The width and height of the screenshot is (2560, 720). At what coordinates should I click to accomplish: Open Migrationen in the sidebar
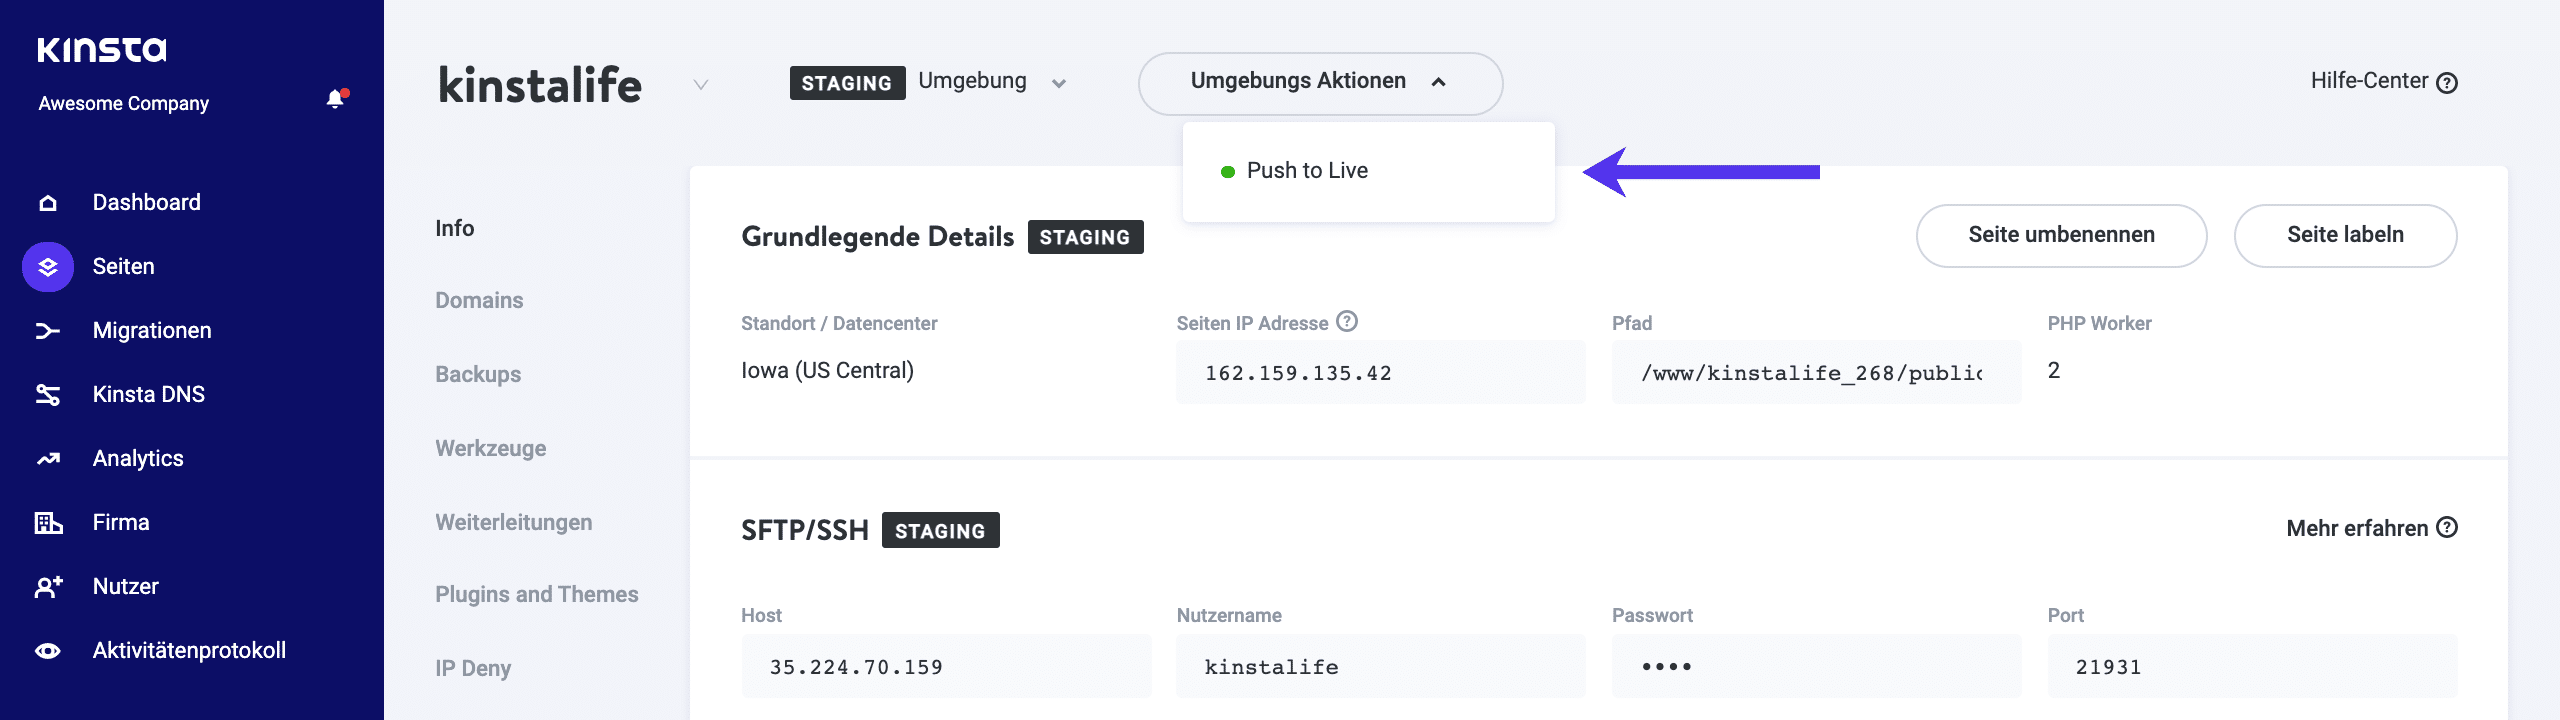tap(152, 330)
